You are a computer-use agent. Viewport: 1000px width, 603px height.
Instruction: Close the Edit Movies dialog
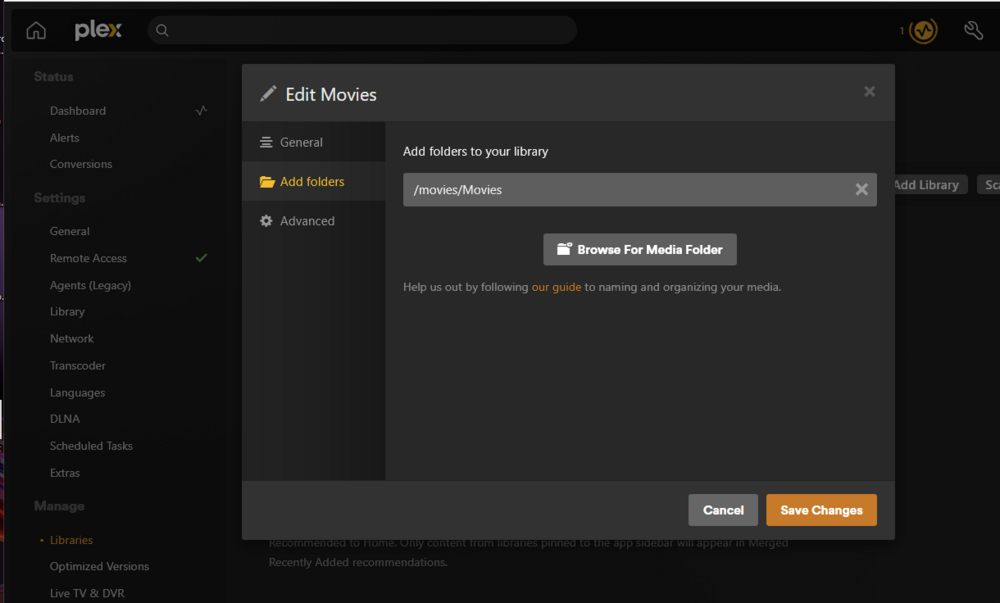pos(869,92)
